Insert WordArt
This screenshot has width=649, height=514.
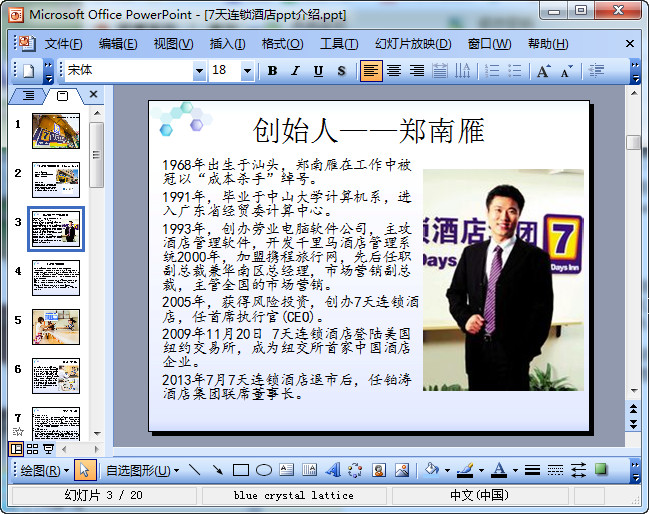[333, 470]
